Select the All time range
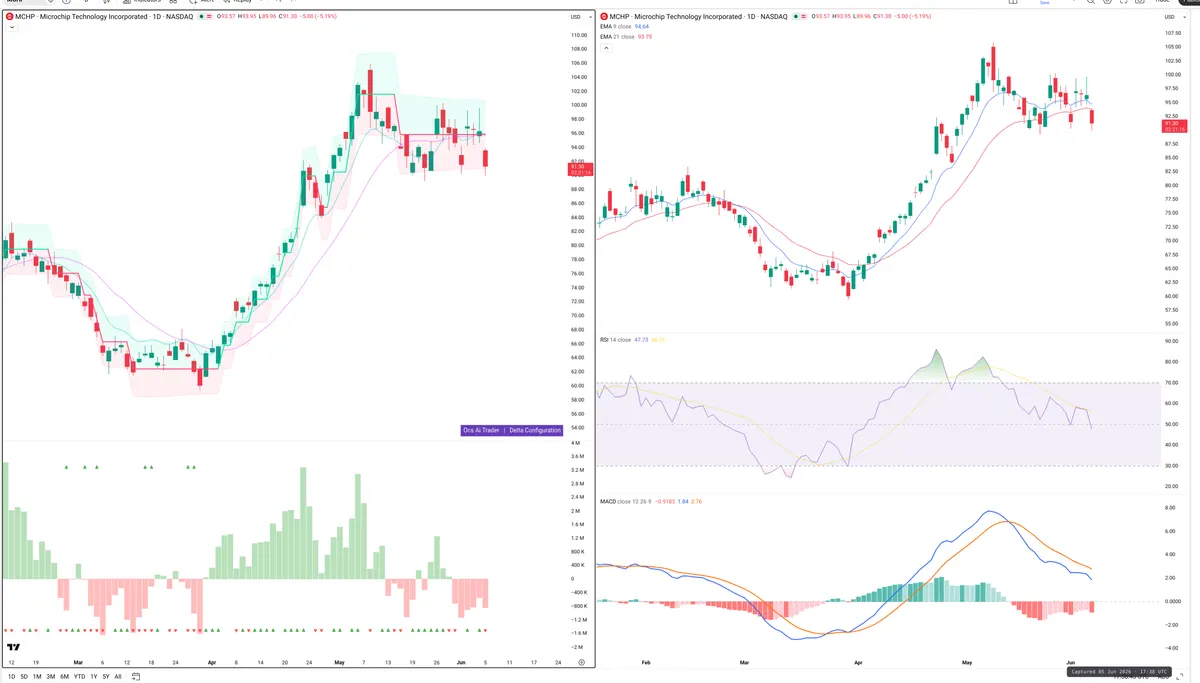The image size is (1200, 683). (x=118, y=677)
